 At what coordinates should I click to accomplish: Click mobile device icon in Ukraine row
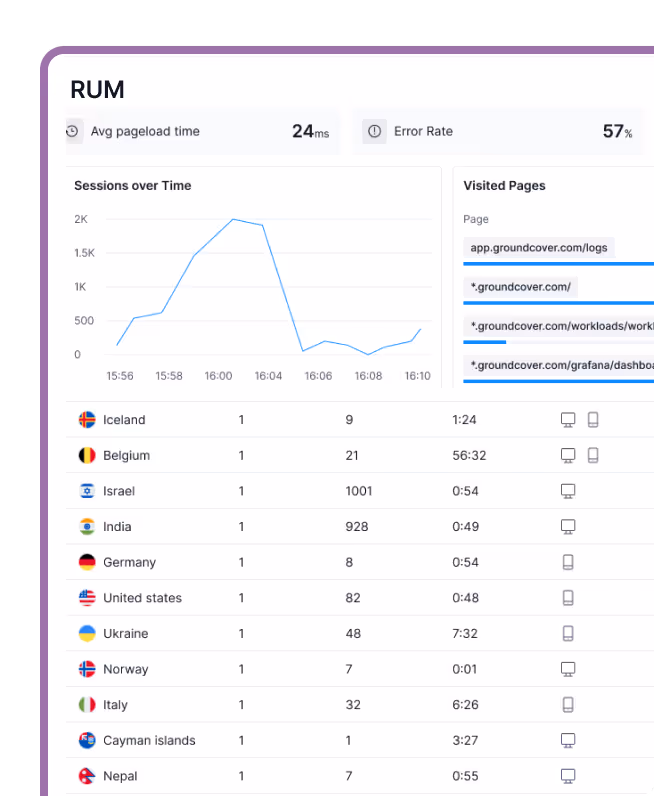[x=568, y=634]
